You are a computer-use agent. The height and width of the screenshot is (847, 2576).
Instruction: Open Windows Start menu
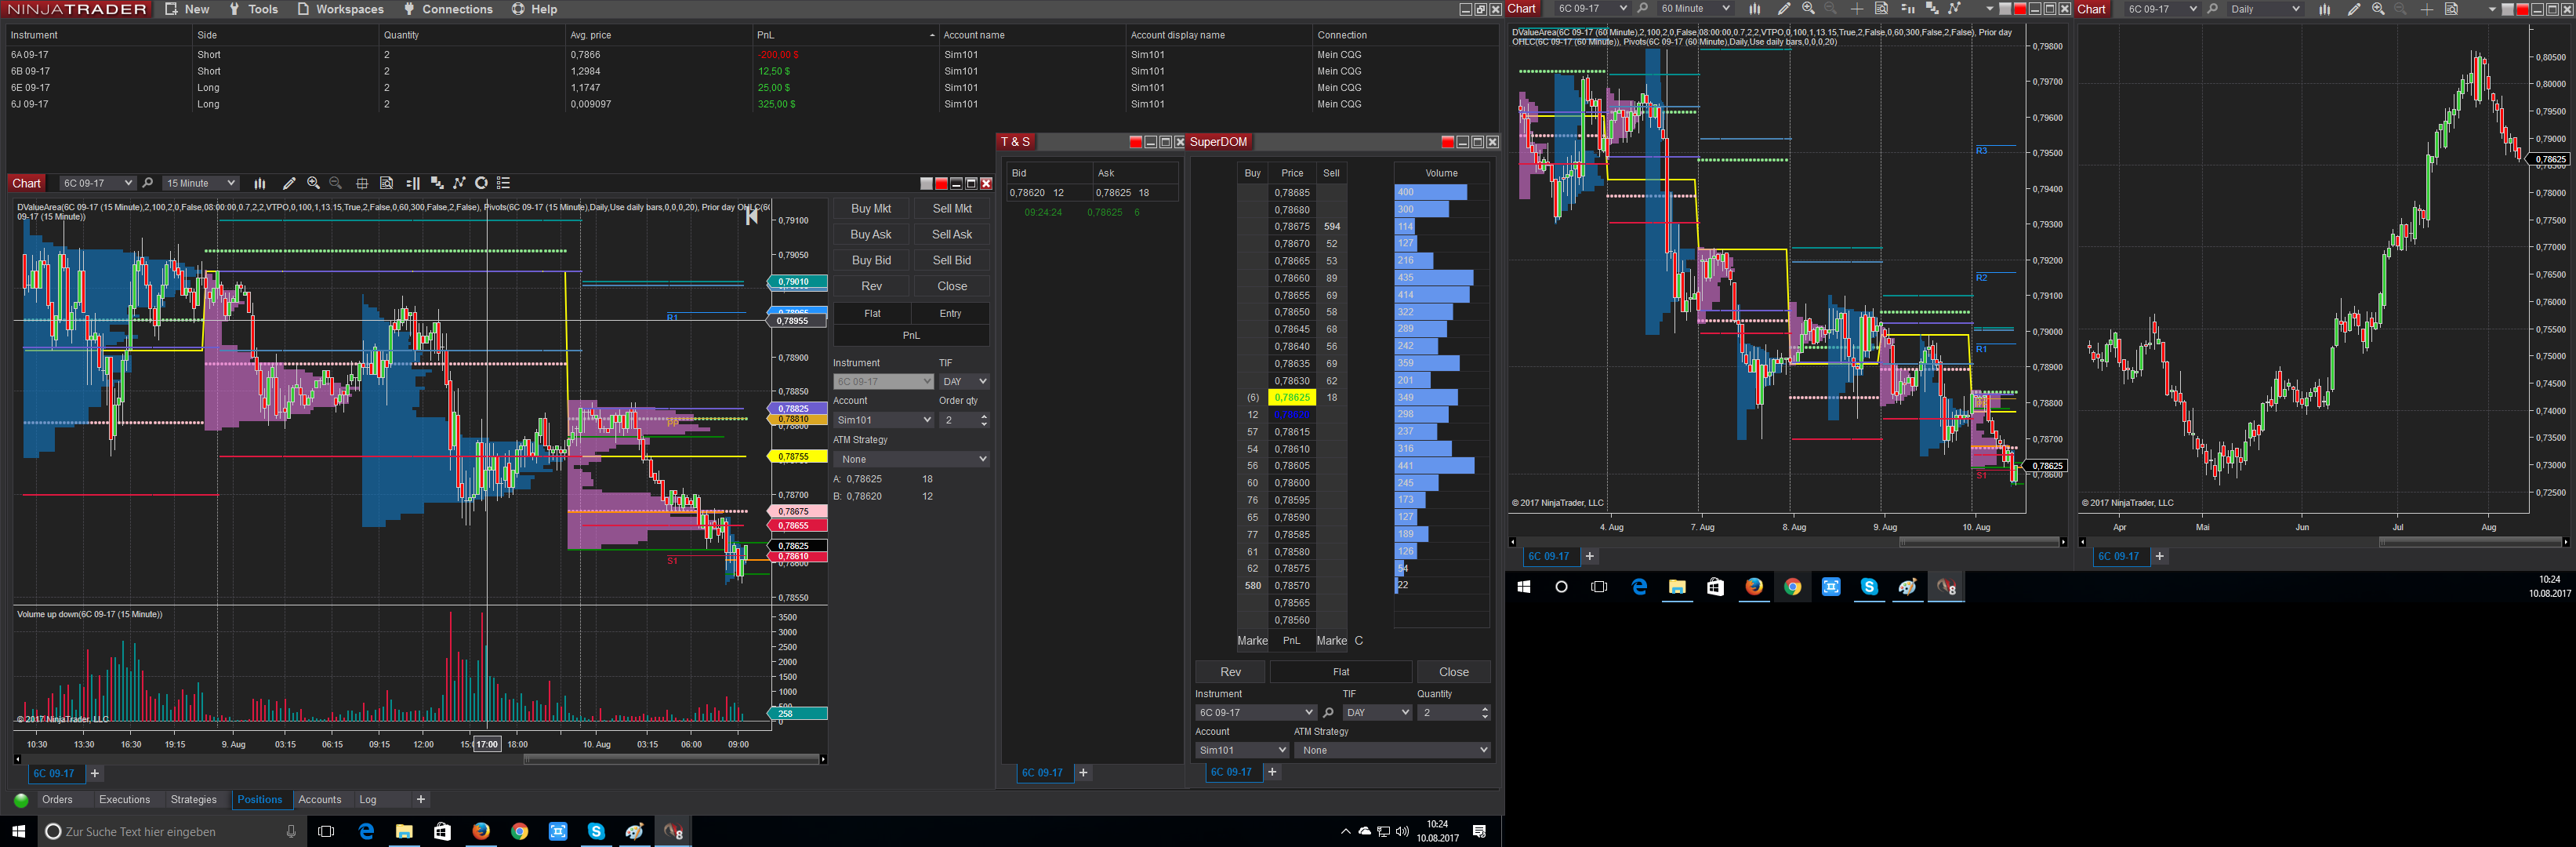pyautogui.click(x=18, y=831)
